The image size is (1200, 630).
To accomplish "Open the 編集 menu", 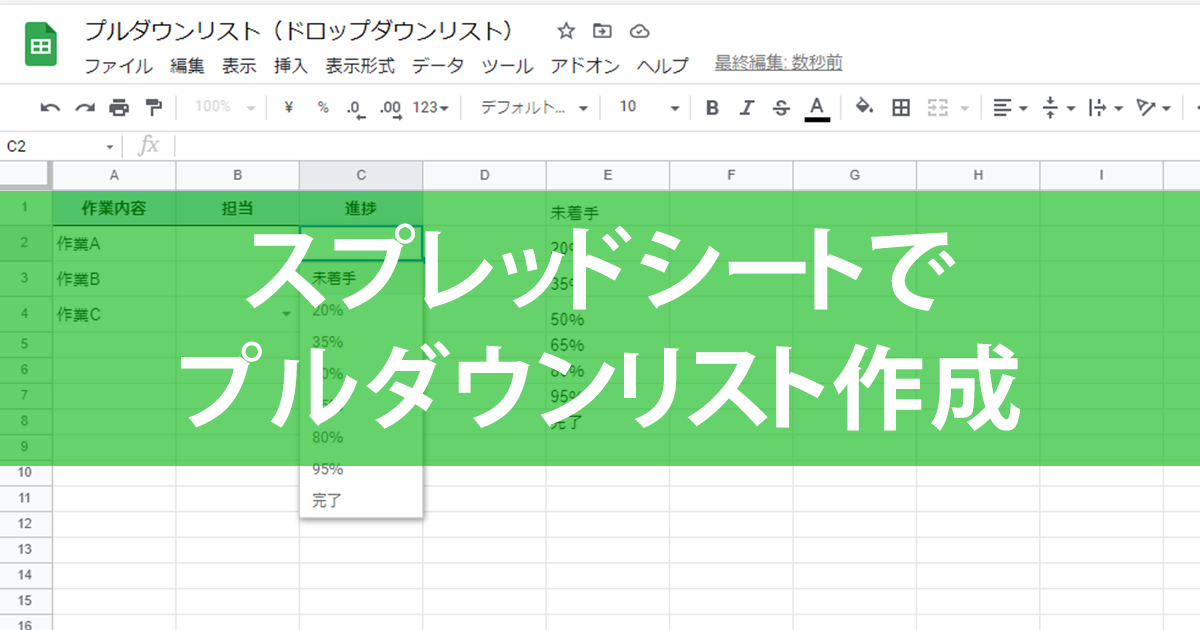I will click(x=187, y=66).
